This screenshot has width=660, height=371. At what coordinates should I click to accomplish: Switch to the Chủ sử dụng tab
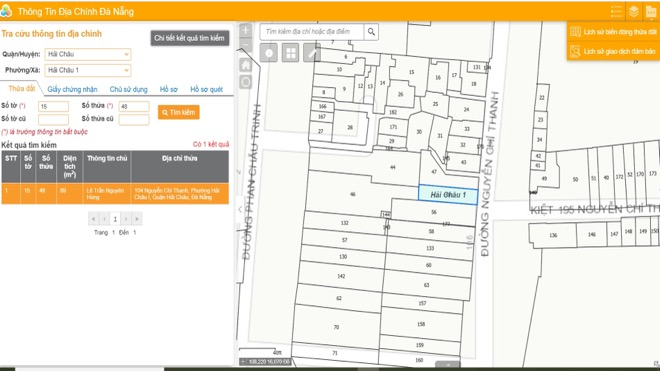click(x=128, y=89)
